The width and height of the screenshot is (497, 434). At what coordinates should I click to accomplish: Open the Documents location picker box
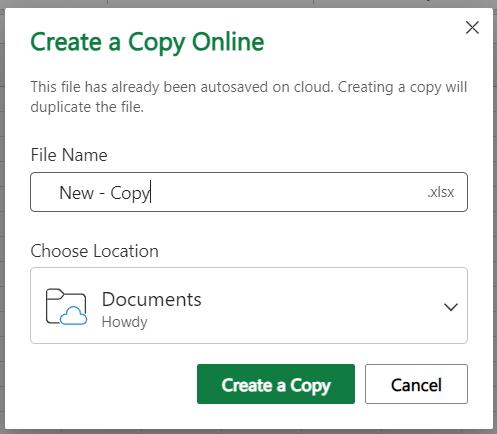tap(249, 305)
